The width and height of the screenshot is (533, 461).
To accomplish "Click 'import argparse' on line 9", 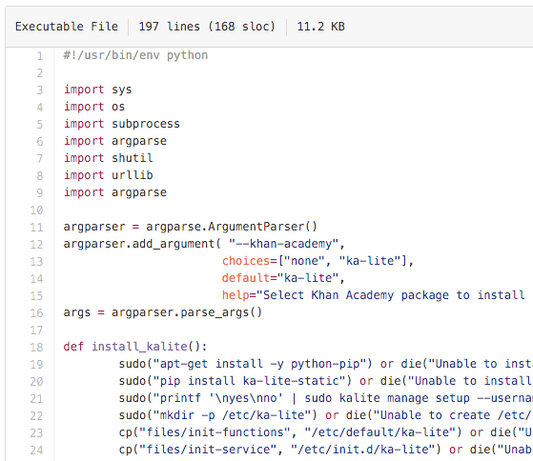I will point(115,192).
